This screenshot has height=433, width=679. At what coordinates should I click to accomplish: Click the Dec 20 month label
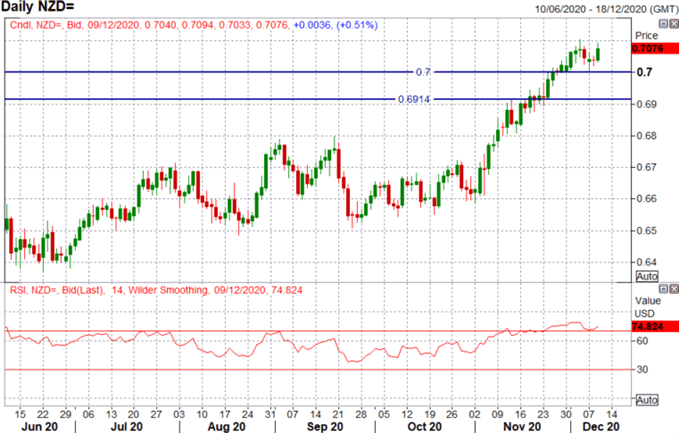click(x=601, y=427)
